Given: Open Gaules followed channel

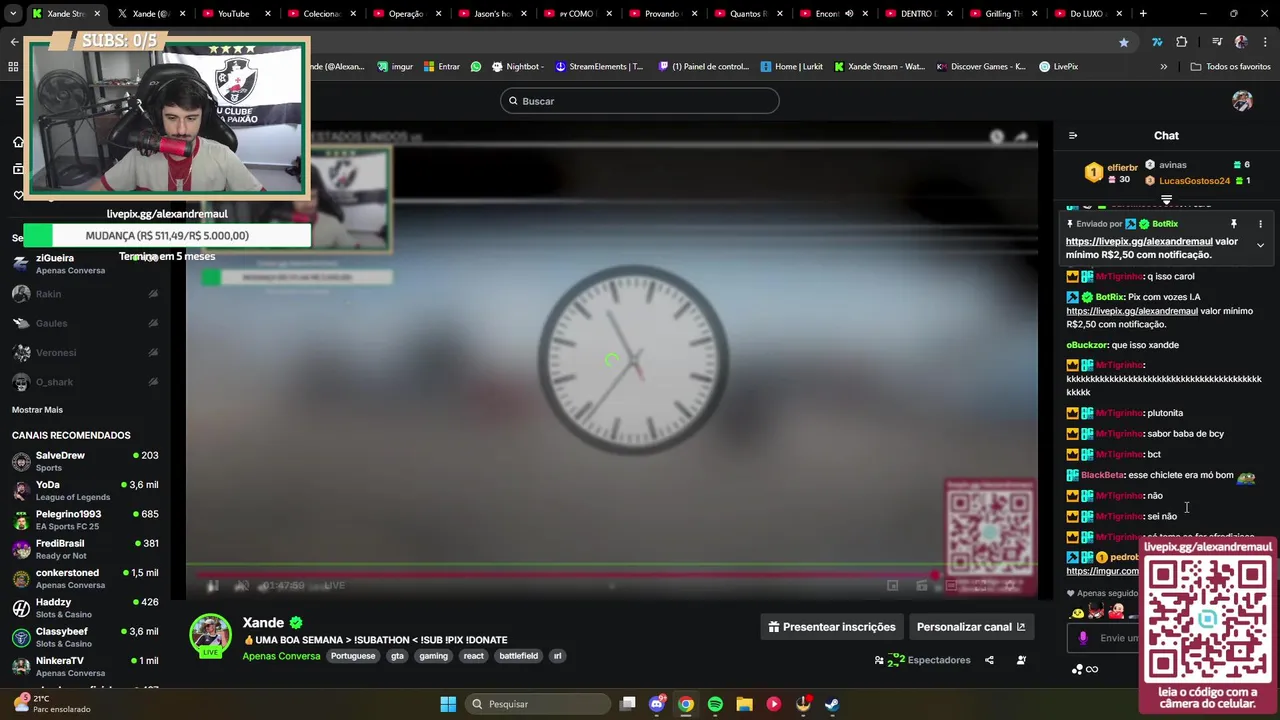Looking at the screenshot, I should (85, 323).
